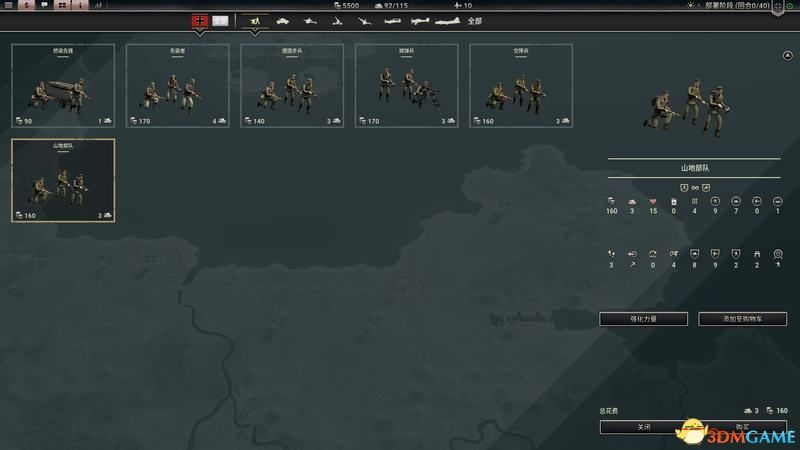Viewport: 800px width, 450px height.
Task: Switch to the towed gun class tab
Action: click(x=310, y=21)
